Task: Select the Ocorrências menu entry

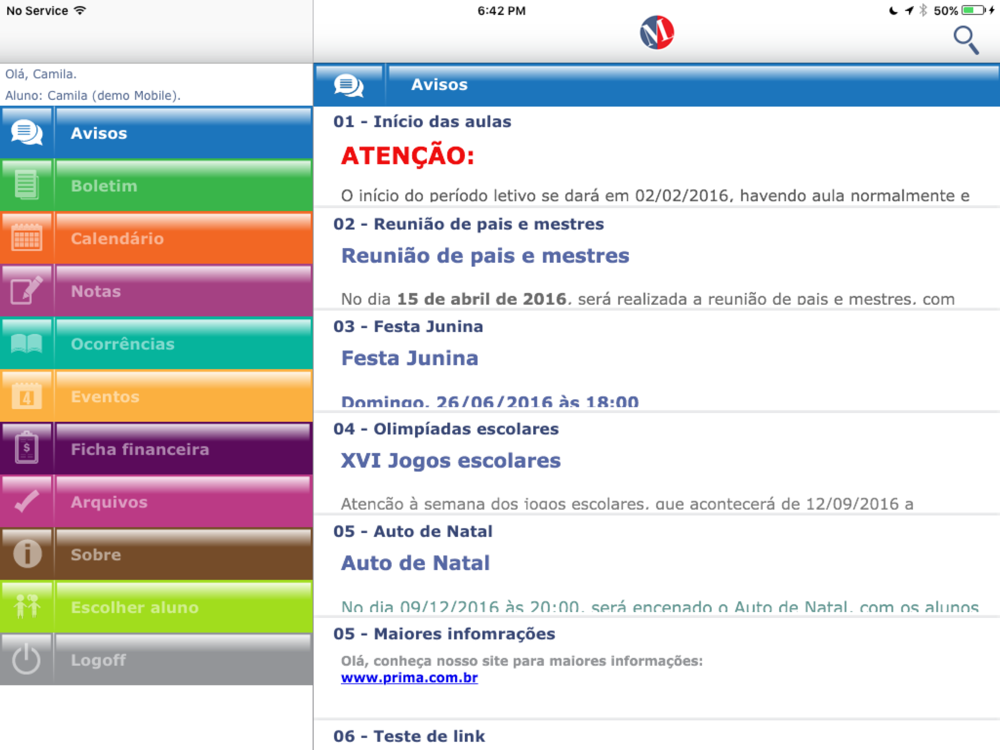Action: [x=156, y=344]
